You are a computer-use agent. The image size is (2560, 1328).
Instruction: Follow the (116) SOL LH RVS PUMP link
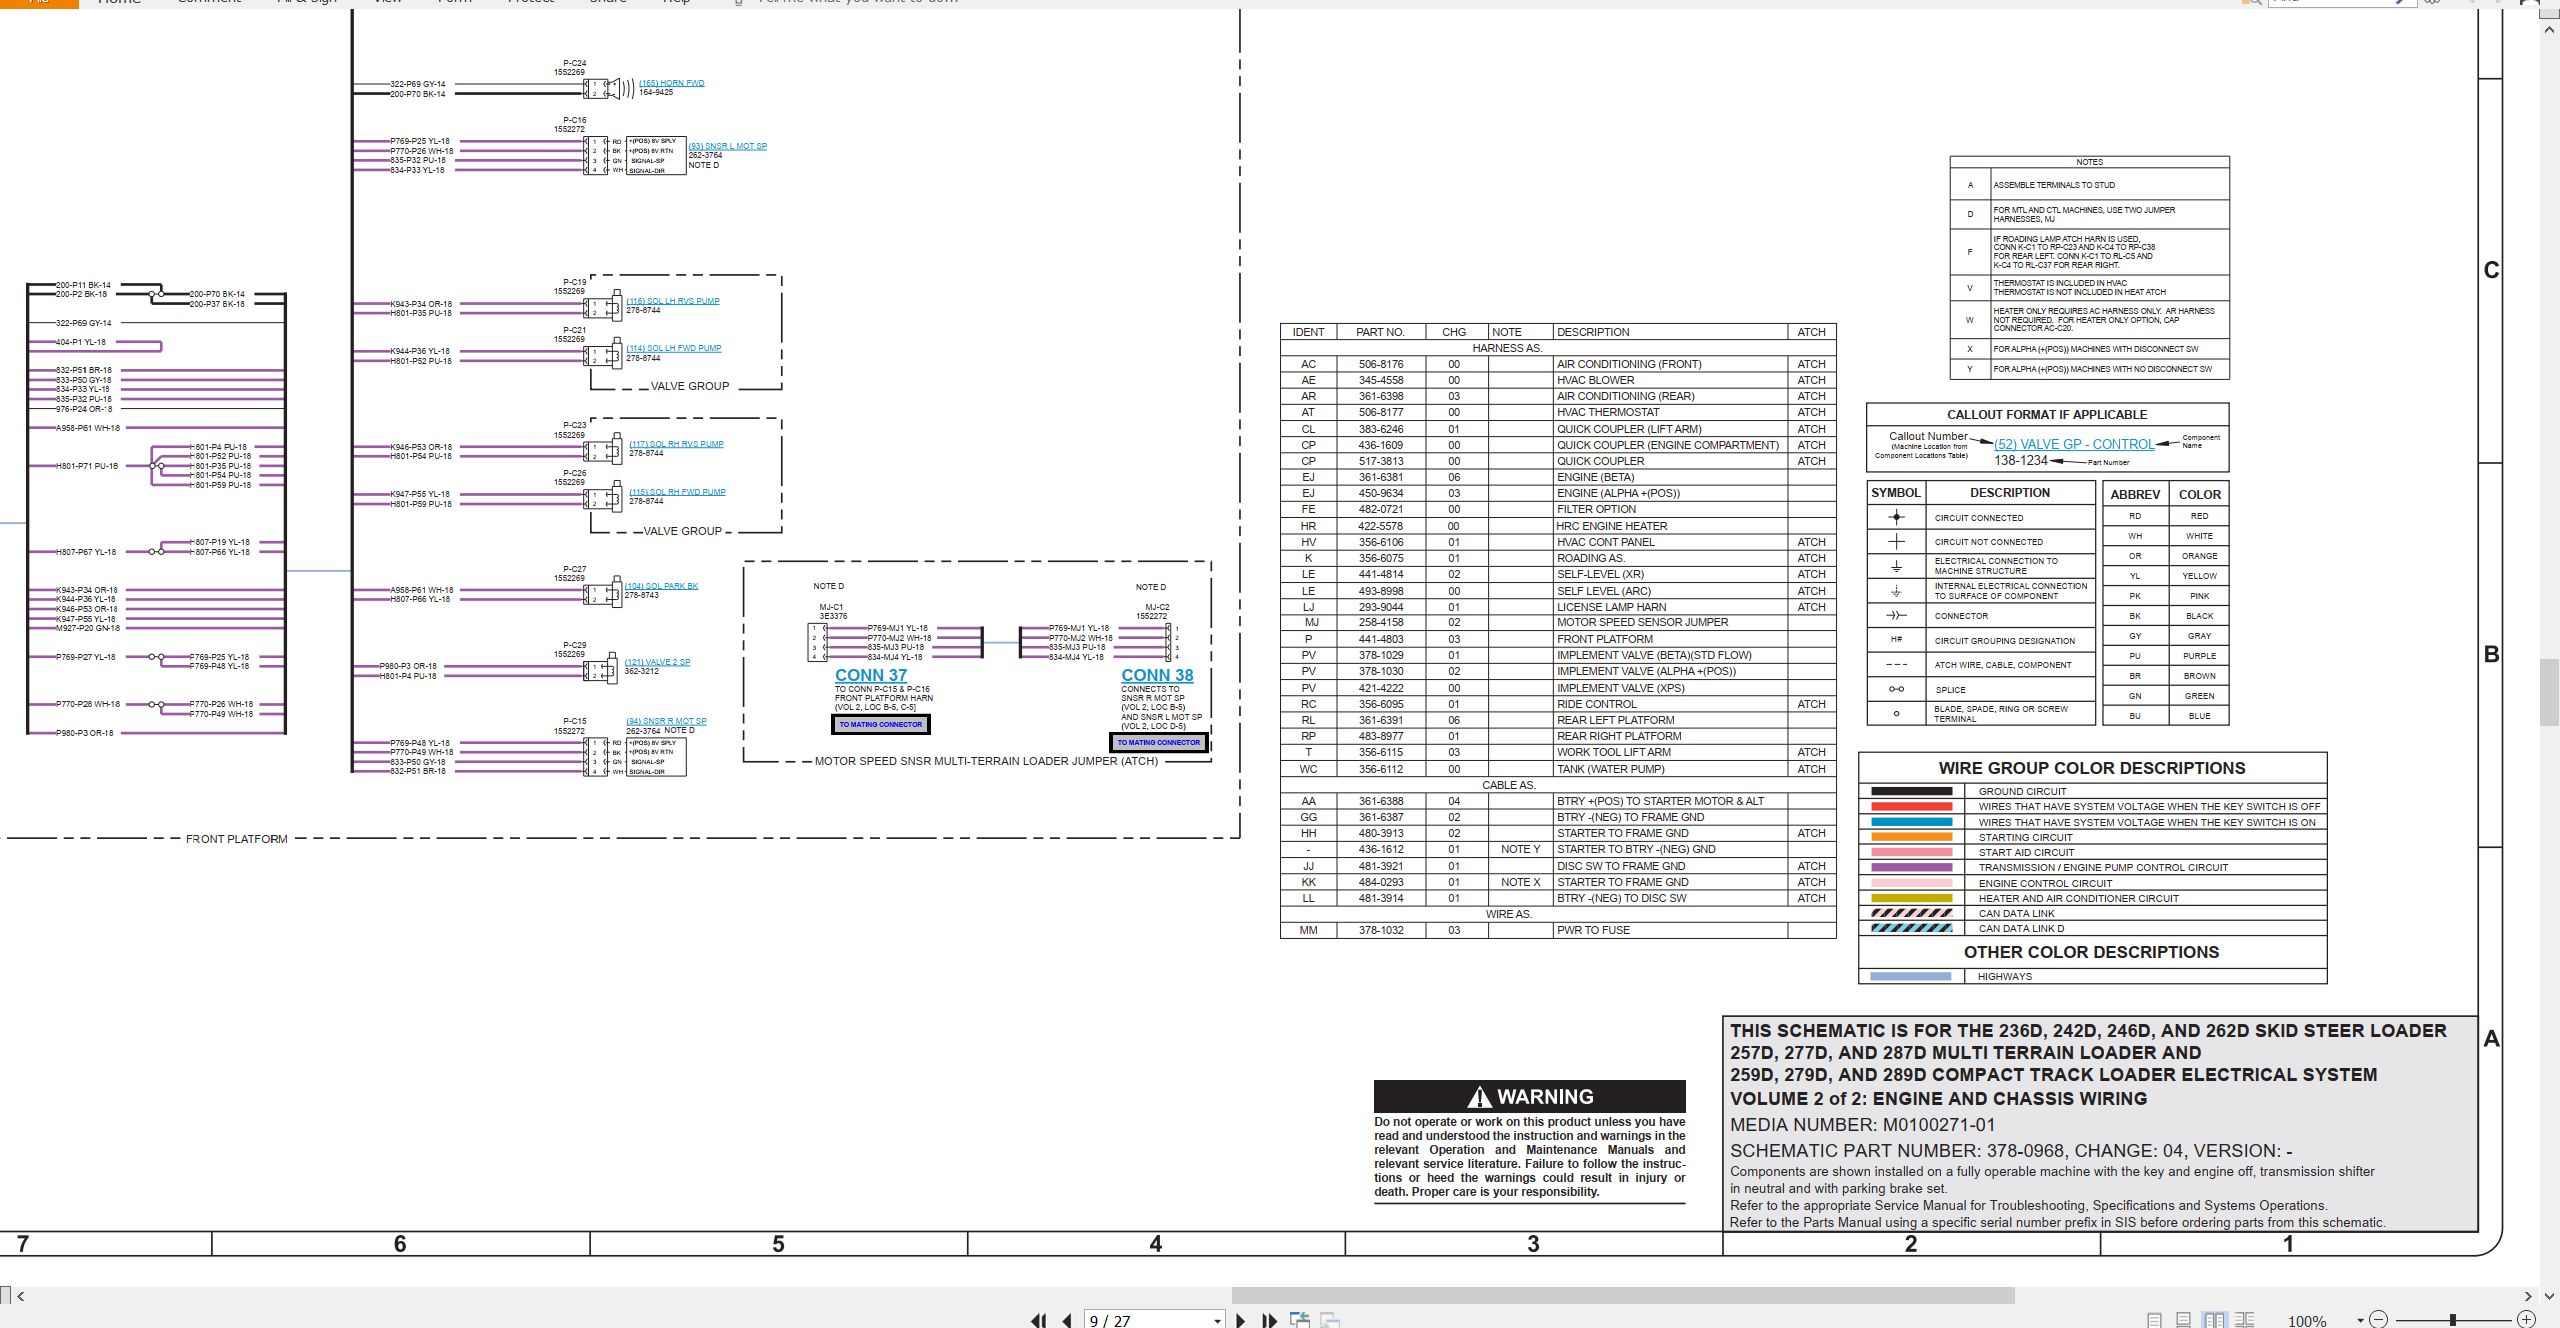pos(673,301)
